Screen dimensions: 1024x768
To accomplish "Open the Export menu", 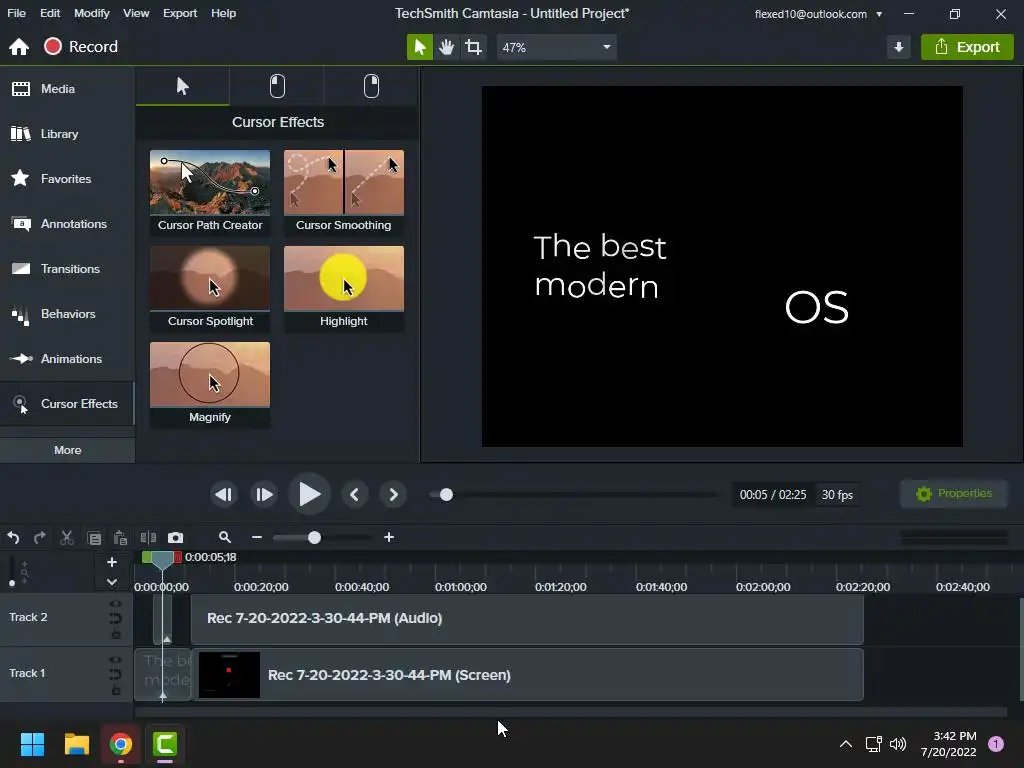I will [x=180, y=13].
